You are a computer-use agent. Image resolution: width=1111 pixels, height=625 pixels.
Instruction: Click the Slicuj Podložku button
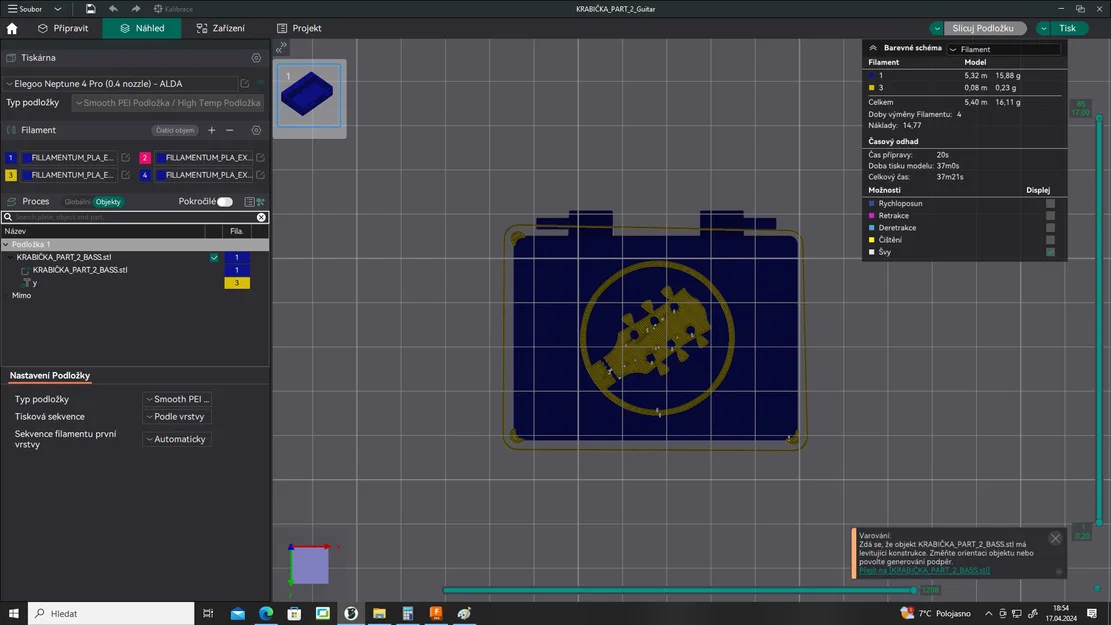[x=985, y=28]
